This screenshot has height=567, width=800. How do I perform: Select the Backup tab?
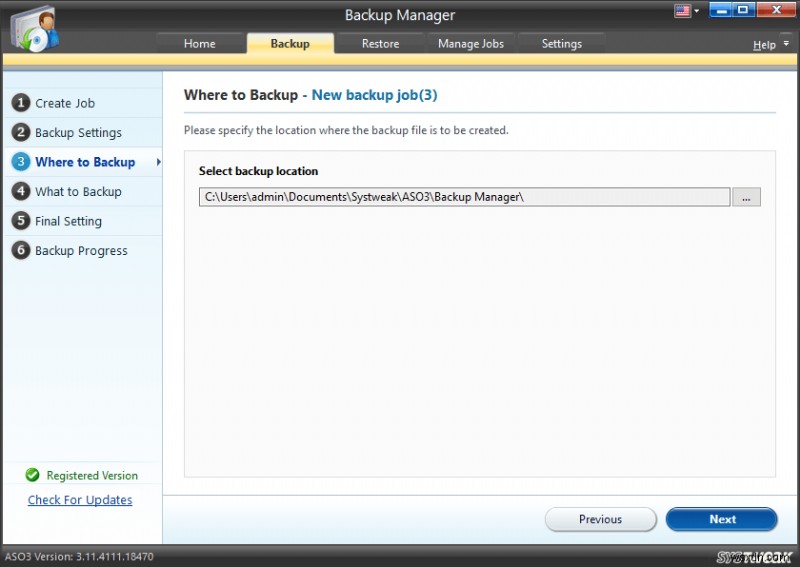290,43
